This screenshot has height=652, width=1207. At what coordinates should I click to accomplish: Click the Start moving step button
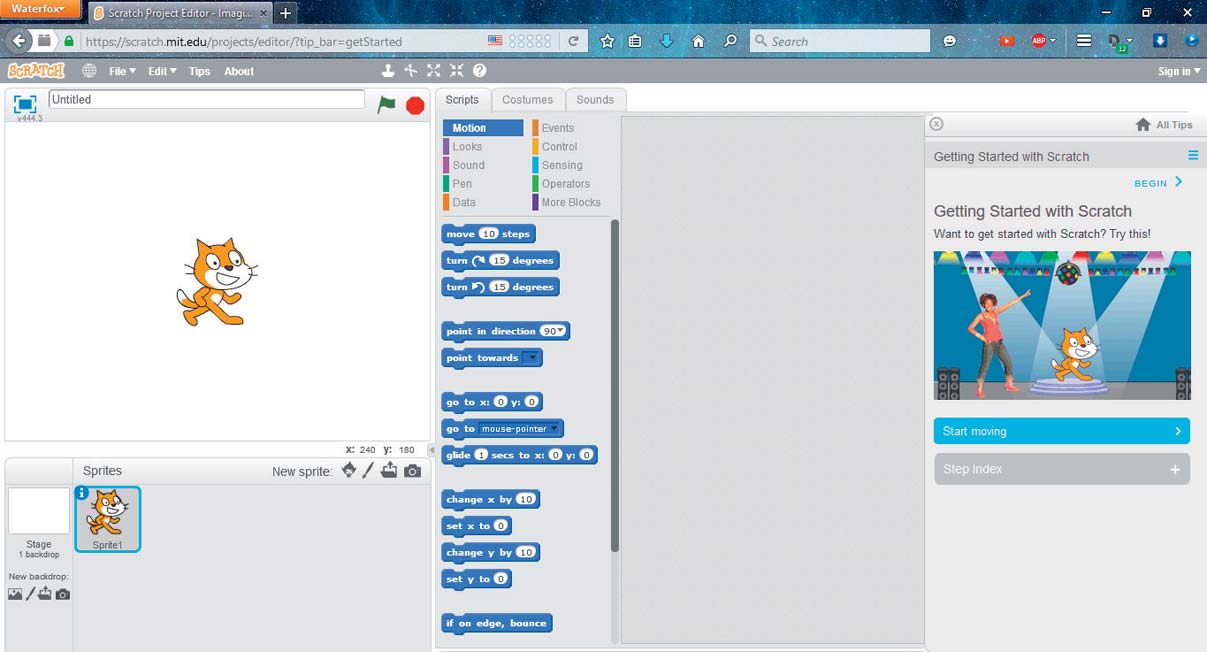(1062, 431)
